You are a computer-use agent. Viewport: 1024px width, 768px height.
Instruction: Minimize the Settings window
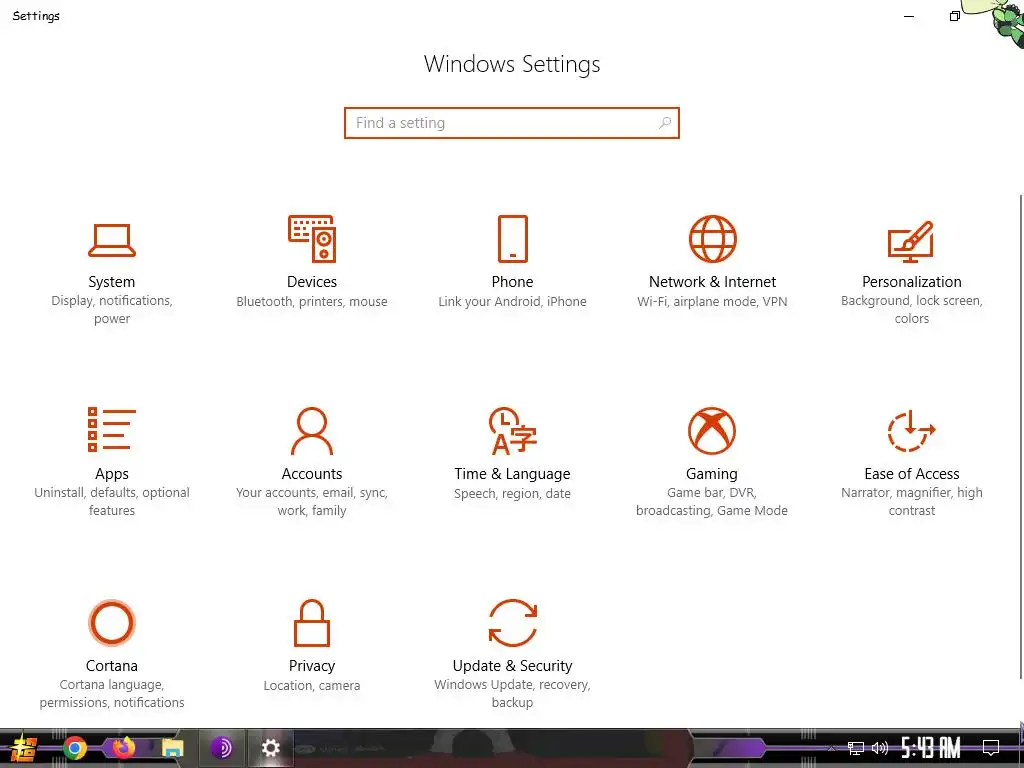point(908,16)
